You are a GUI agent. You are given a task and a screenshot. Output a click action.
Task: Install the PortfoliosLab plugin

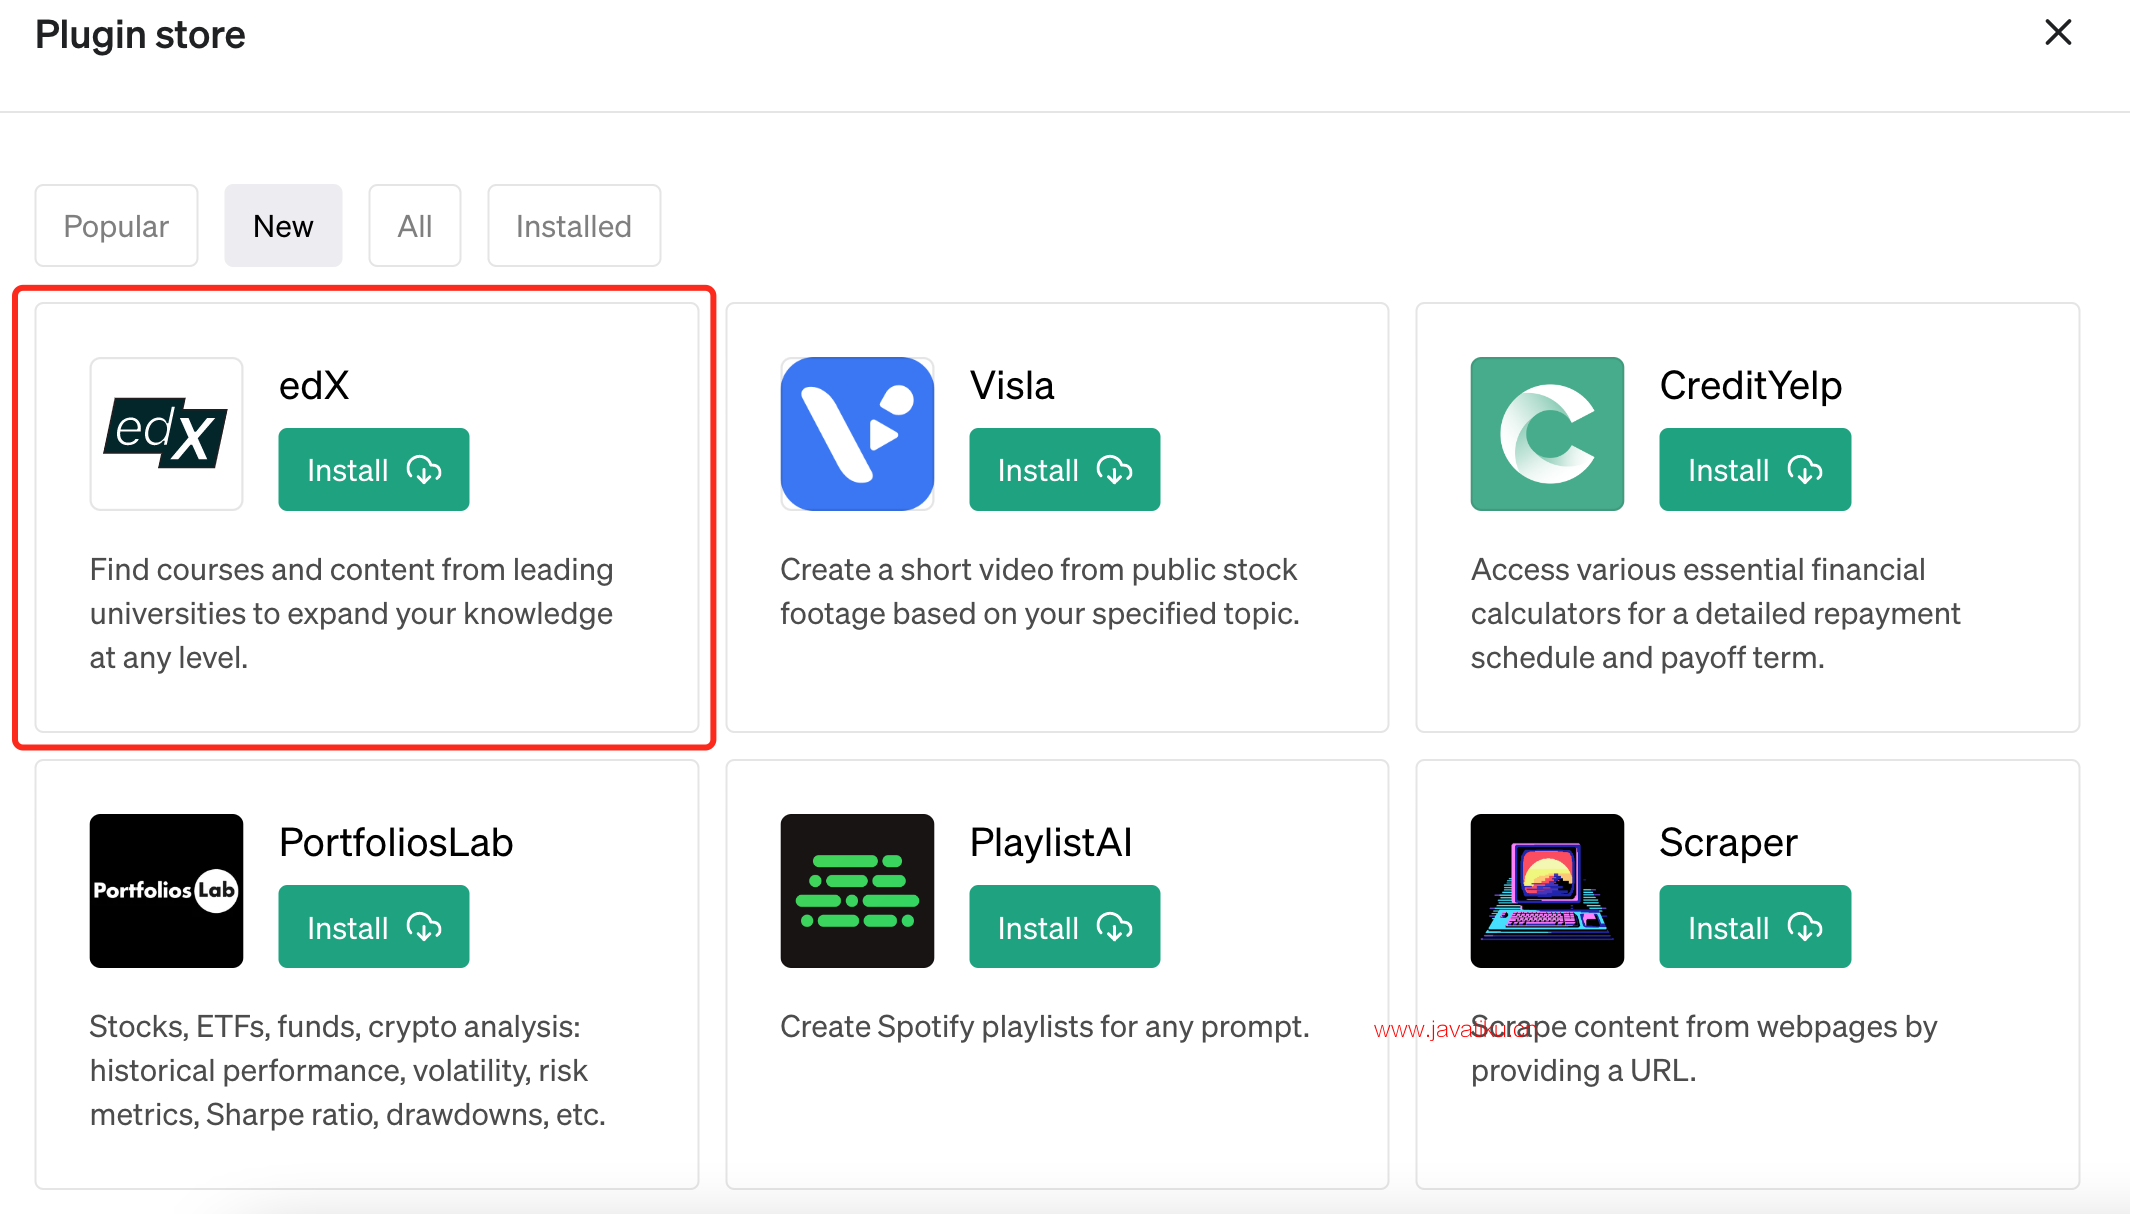(374, 927)
